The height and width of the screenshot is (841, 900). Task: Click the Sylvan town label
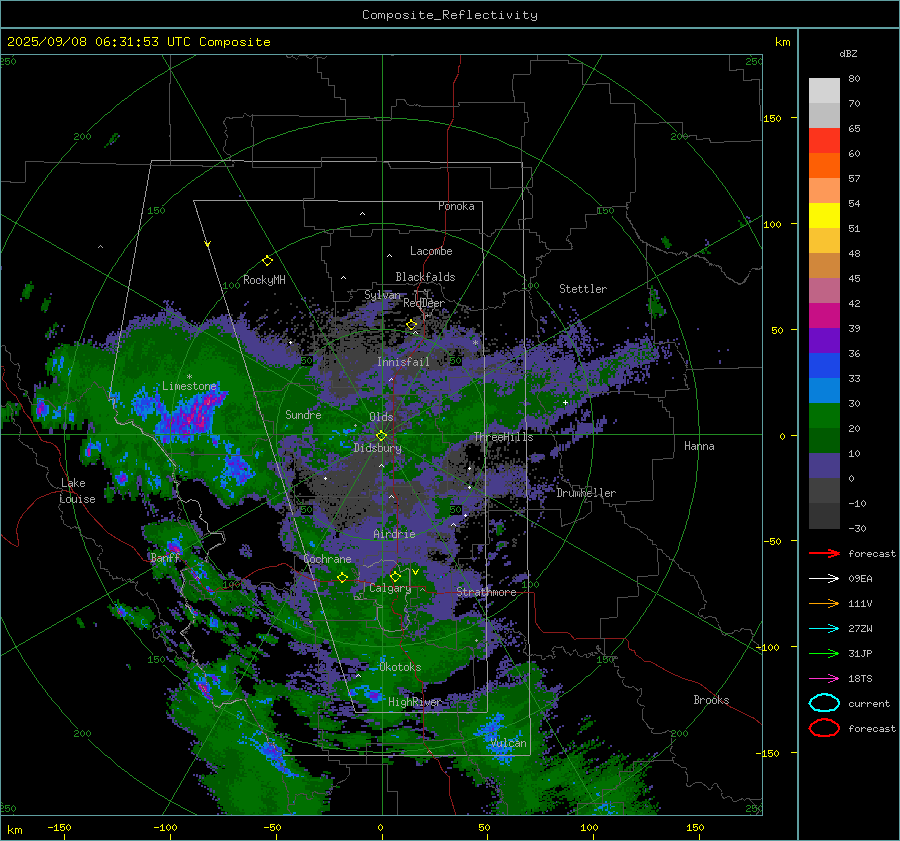coord(382,295)
